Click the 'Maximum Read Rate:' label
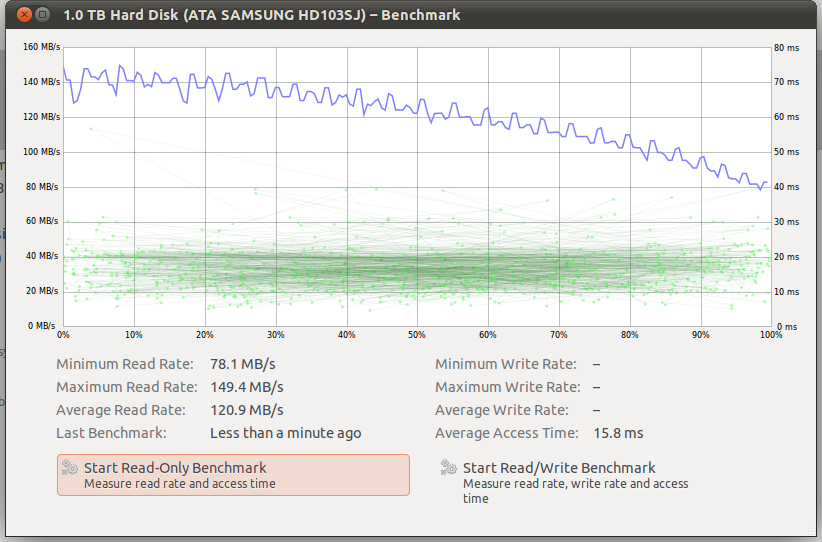 (127, 387)
